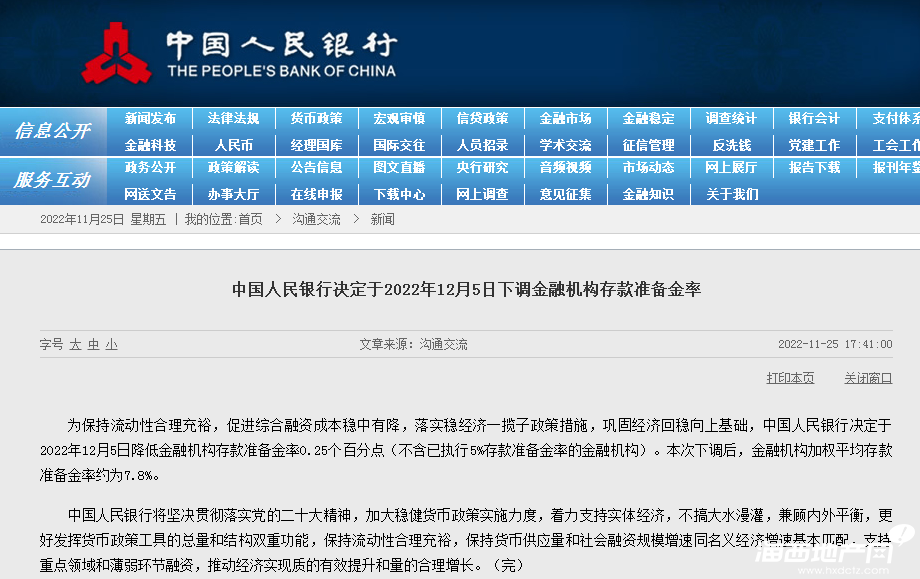Select the 金融科技 menu item
This screenshot has height=579, width=920.
tap(150, 145)
